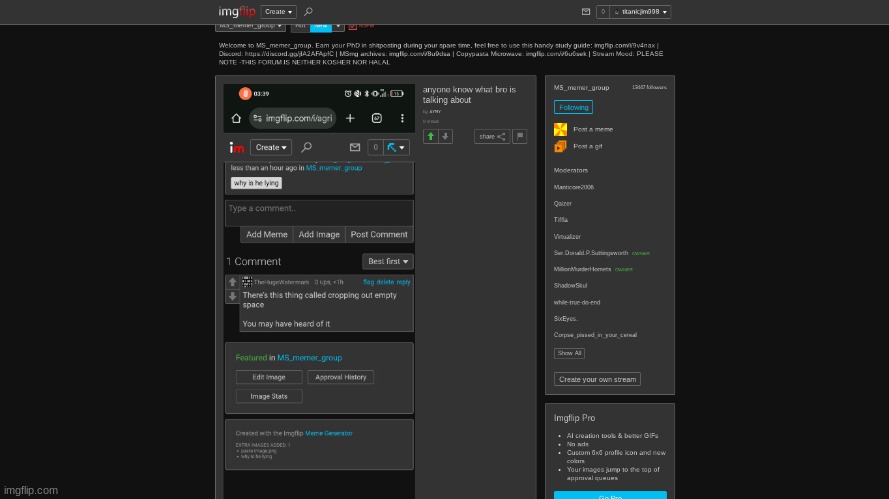Open moderator Manticore2006's profile link
This screenshot has height=499, width=889.
pyautogui.click(x=574, y=187)
